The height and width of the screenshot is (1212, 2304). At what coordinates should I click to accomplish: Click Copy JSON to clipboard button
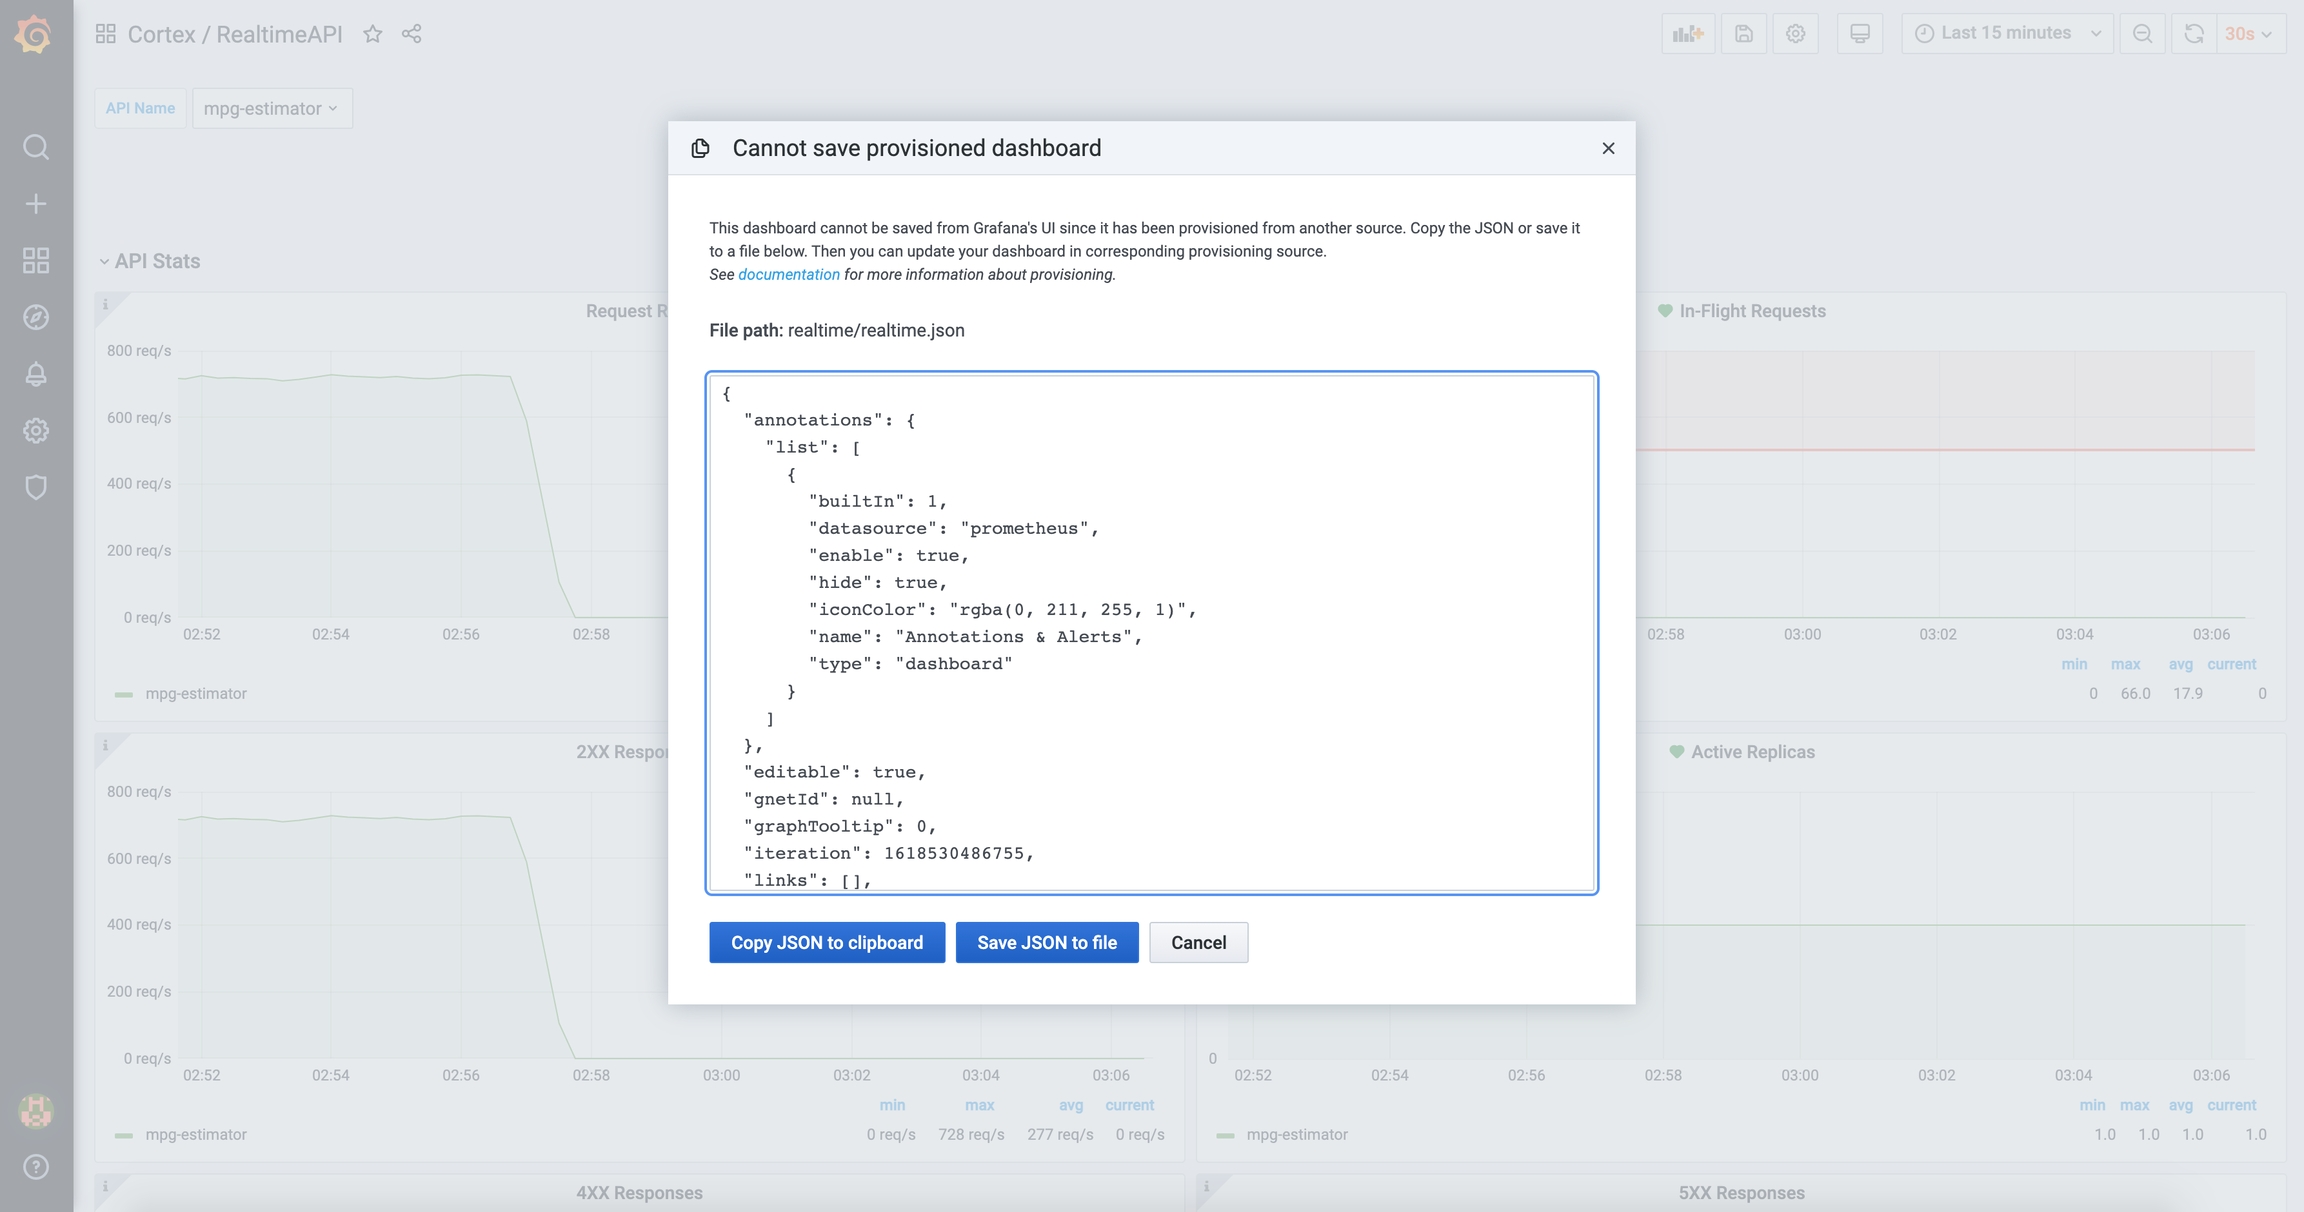(826, 942)
